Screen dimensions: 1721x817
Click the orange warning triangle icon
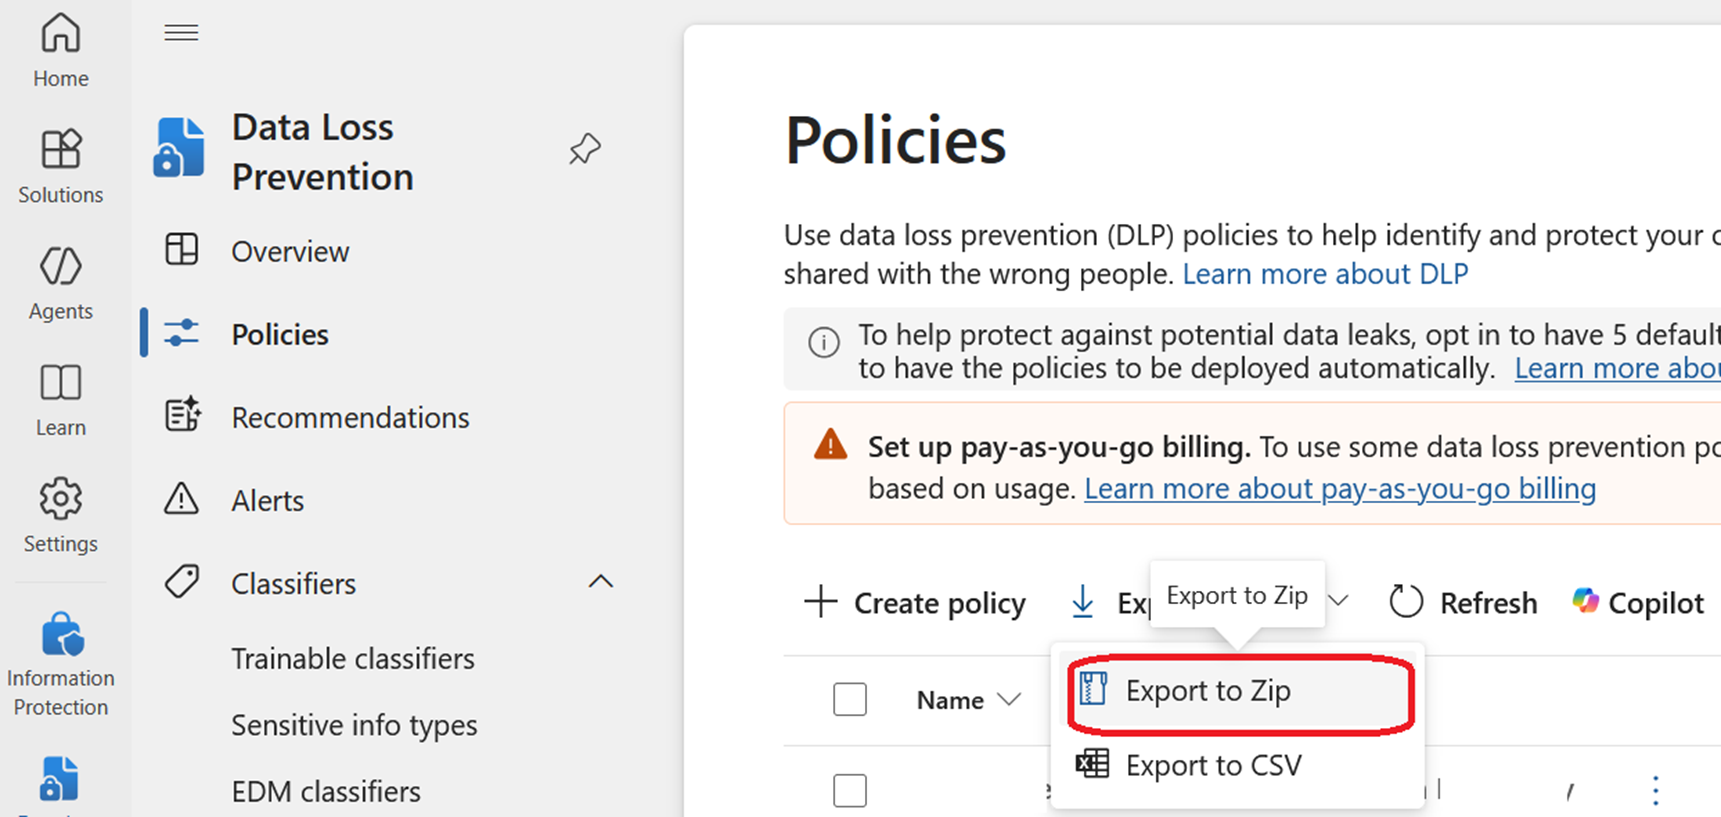click(x=830, y=444)
